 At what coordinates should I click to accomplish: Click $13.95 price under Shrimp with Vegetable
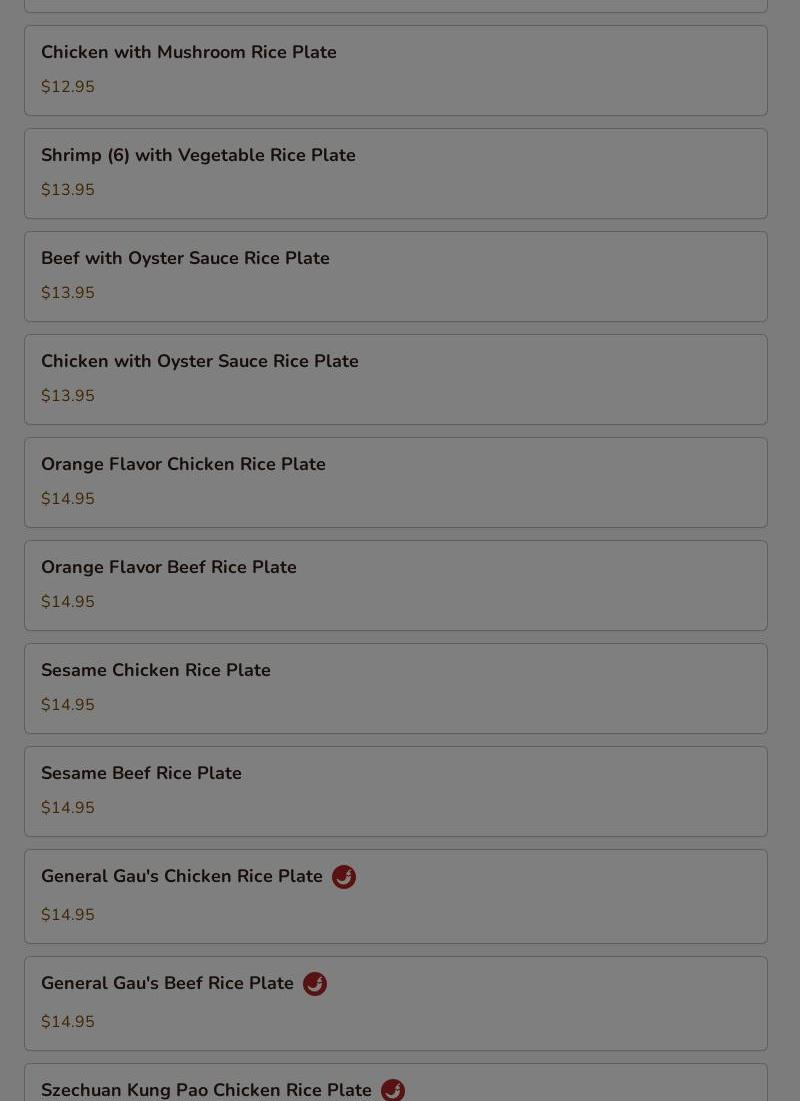pos(67,190)
